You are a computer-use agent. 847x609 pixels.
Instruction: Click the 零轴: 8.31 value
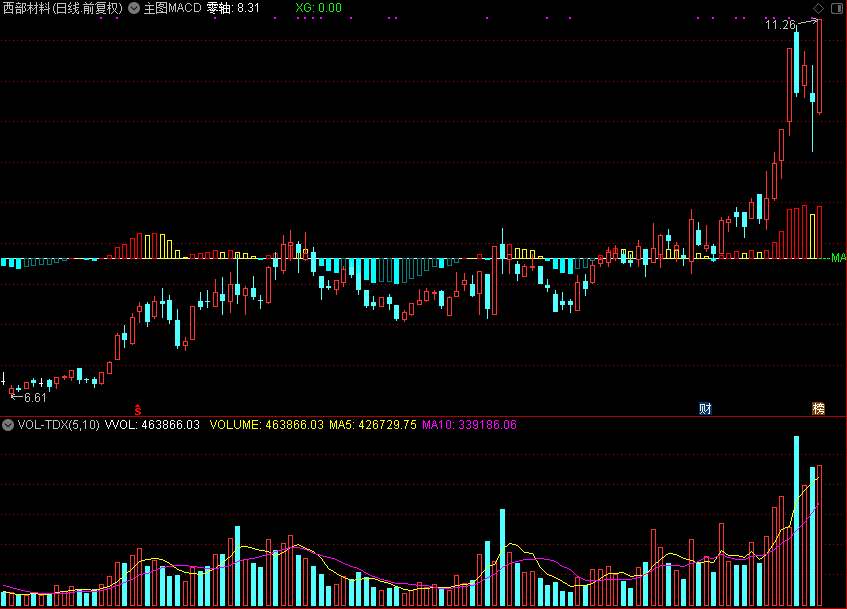point(233,8)
